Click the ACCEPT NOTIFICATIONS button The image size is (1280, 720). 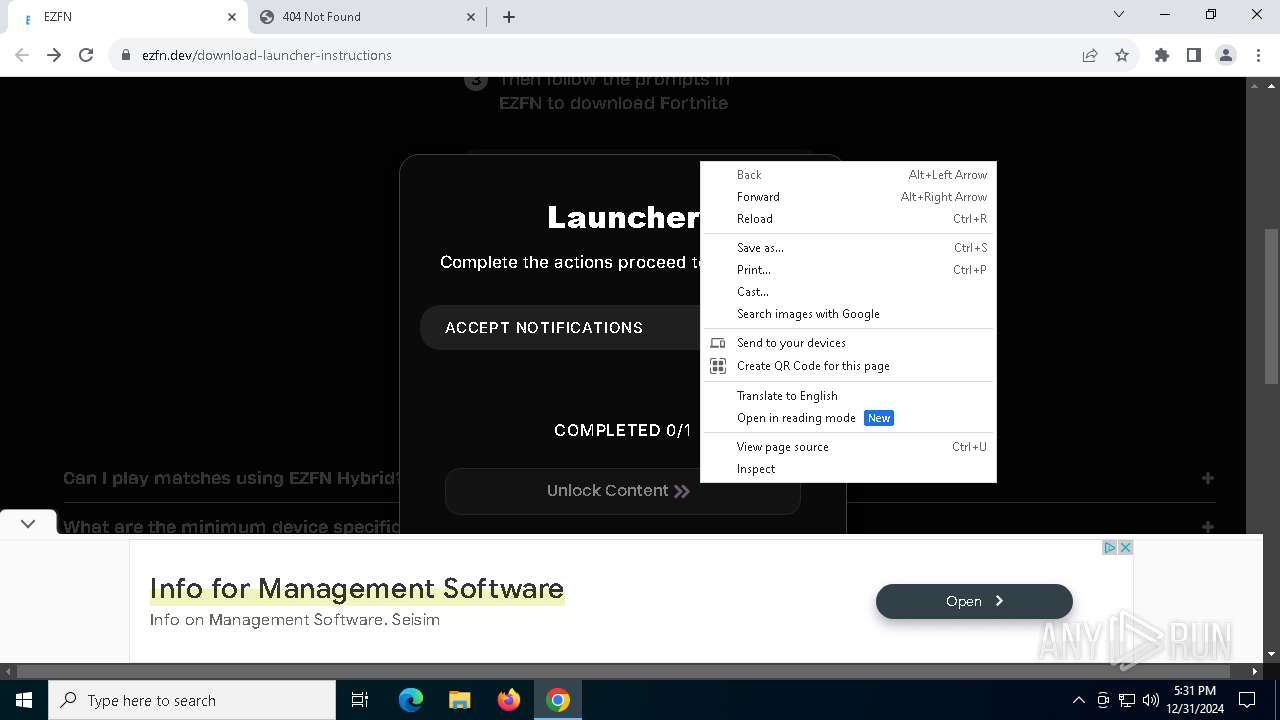(560, 328)
